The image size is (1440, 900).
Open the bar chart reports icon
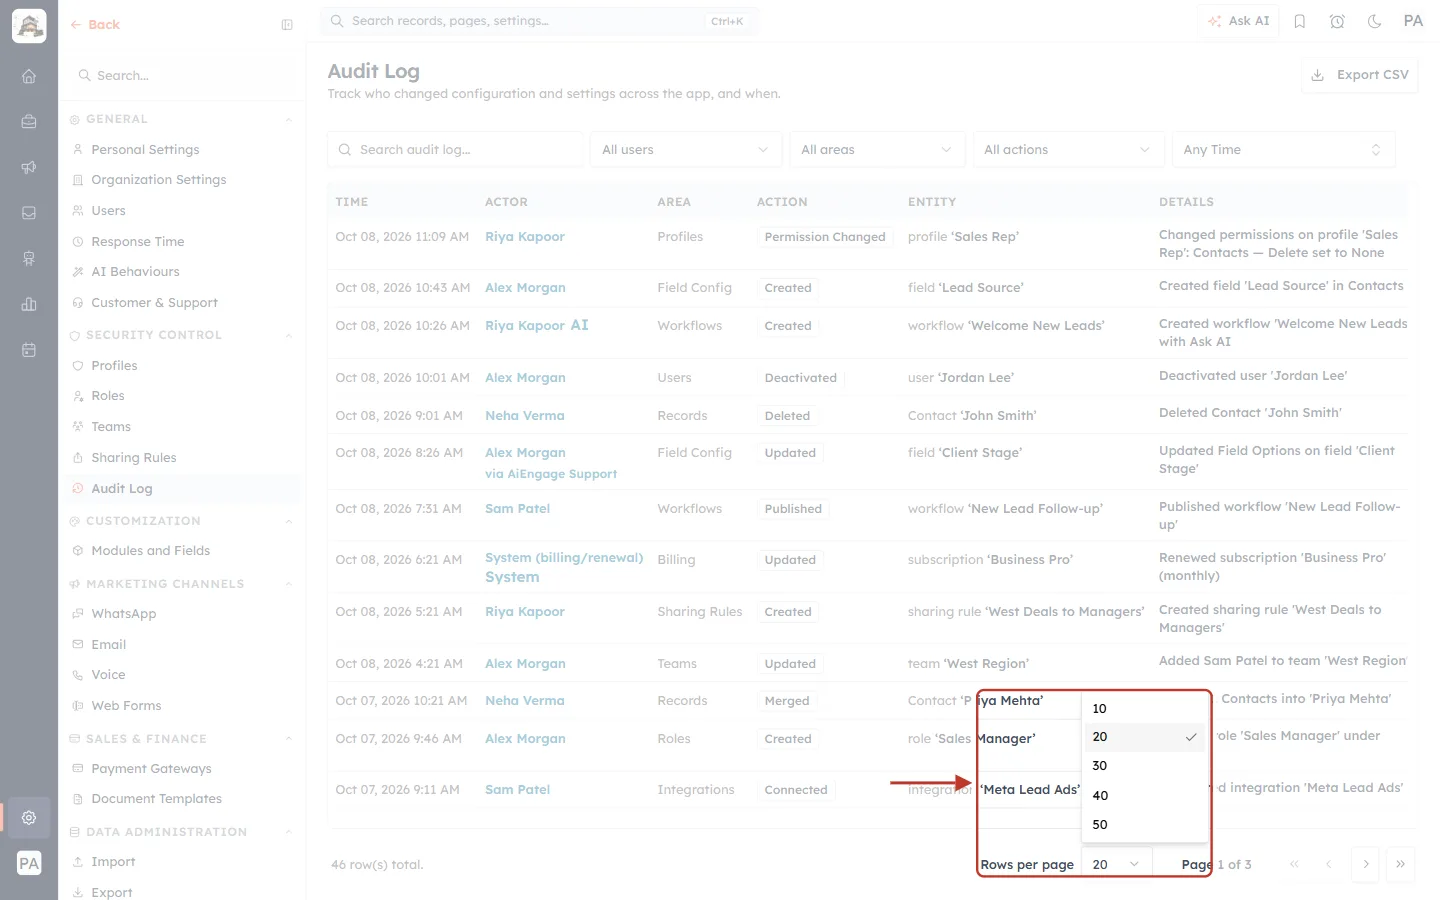click(29, 304)
